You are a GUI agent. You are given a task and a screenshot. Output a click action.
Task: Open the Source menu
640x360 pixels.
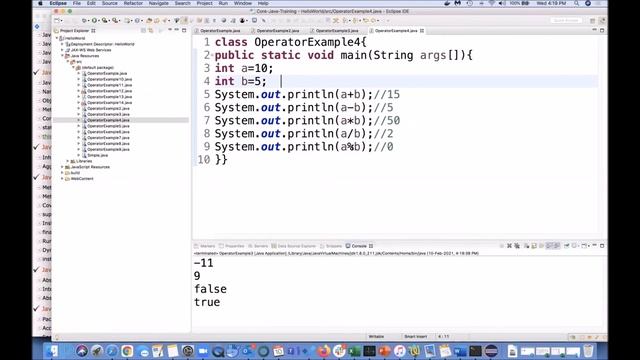coord(109,3)
